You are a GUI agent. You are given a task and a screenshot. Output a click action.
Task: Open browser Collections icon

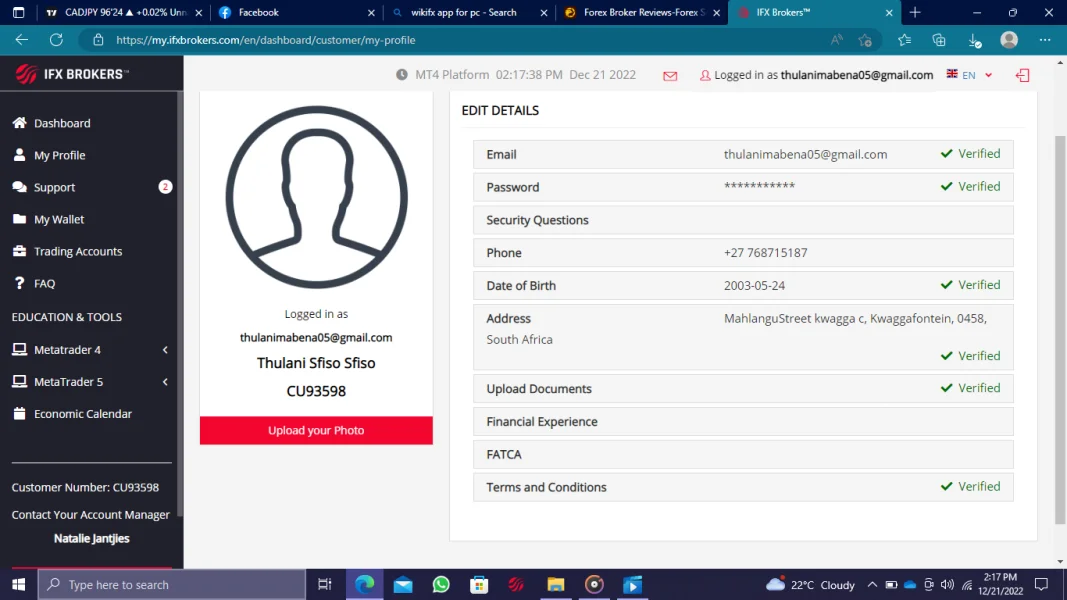pos(939,40)
